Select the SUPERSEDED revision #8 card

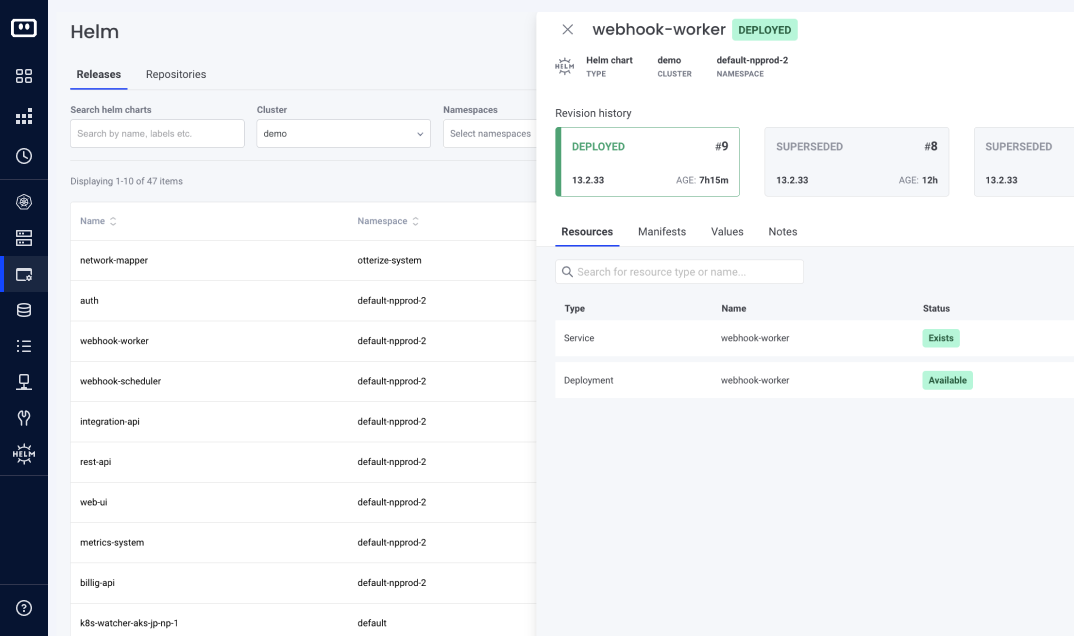(856, 162)
